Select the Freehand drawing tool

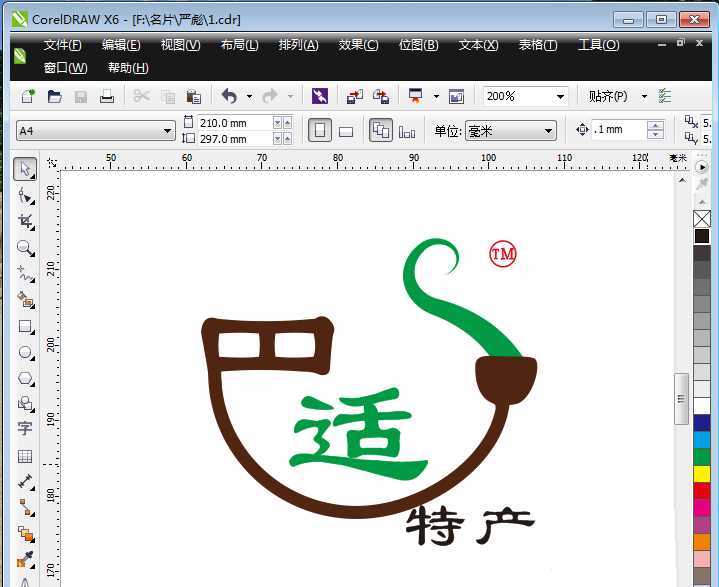point(25,274)
